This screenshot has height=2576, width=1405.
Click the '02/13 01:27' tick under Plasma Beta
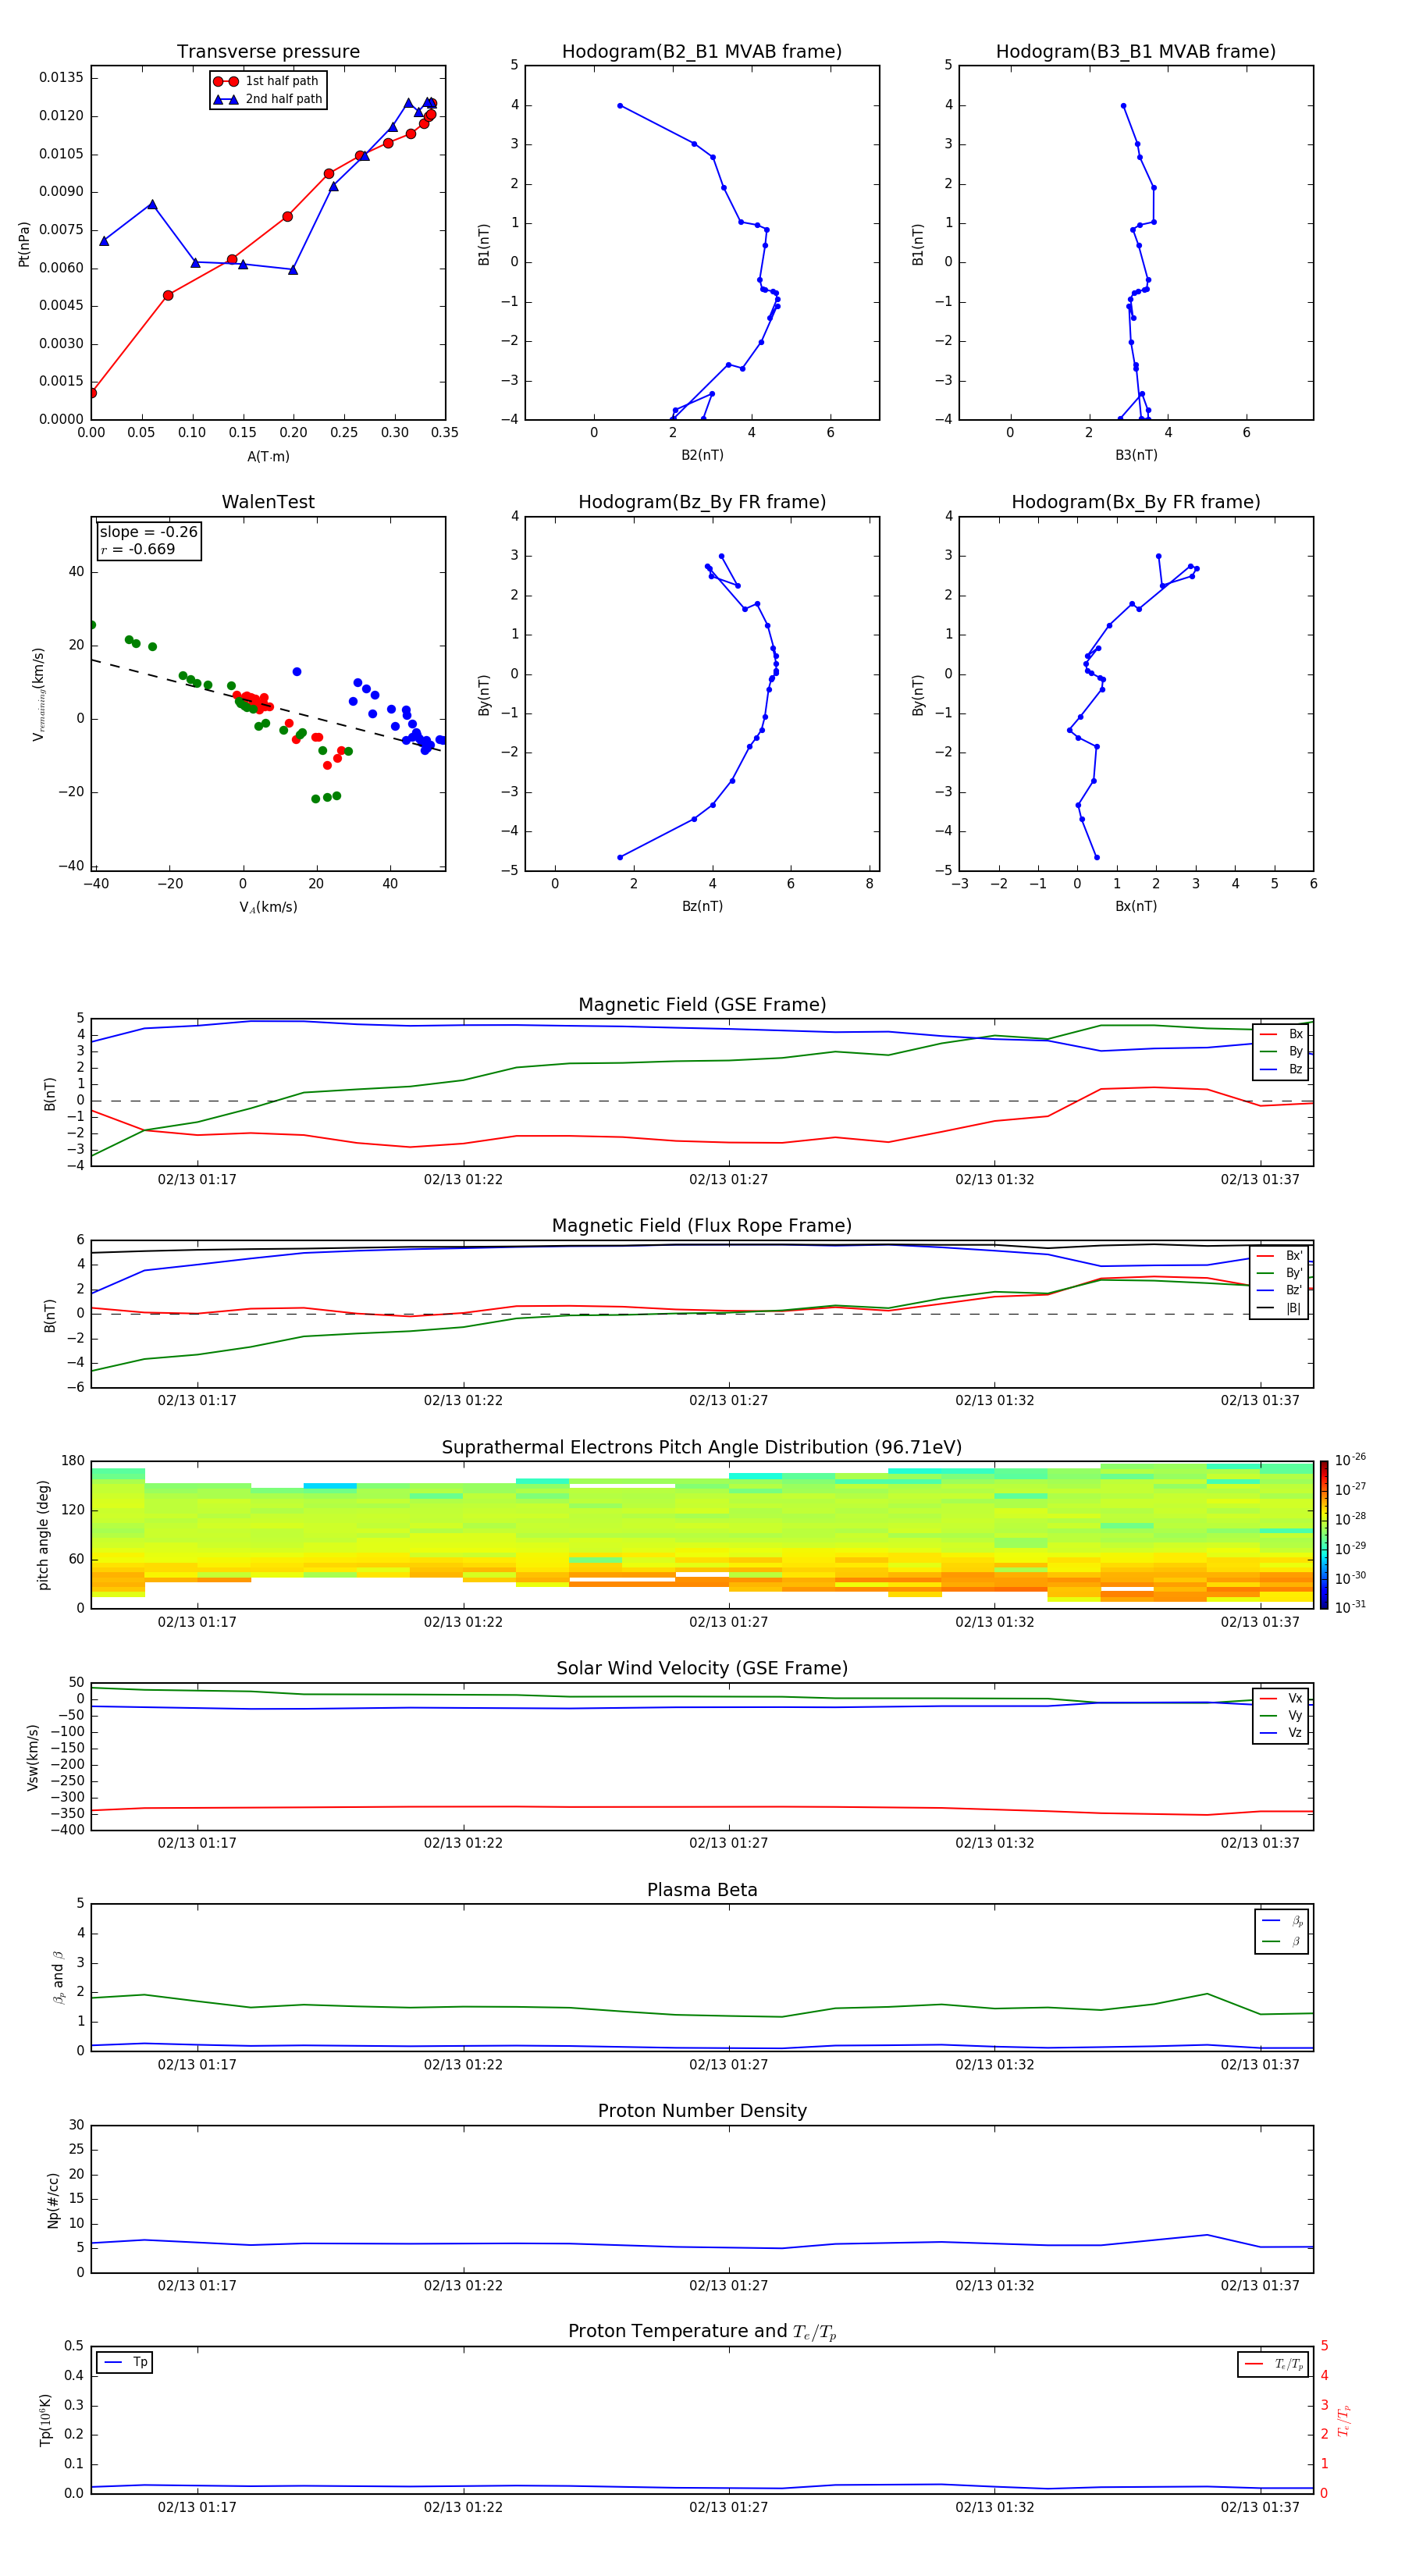point(728,2064)
